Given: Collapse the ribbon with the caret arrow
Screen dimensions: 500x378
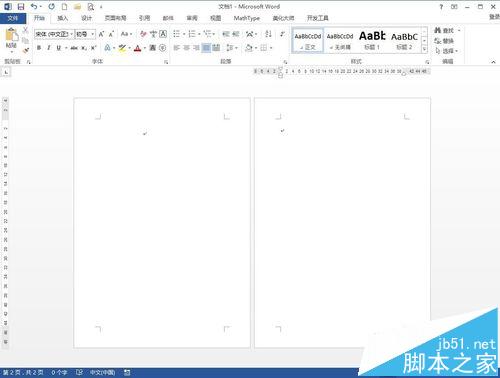Looking at the screenshot, I should pyautogui.click(x=493, y=62).
